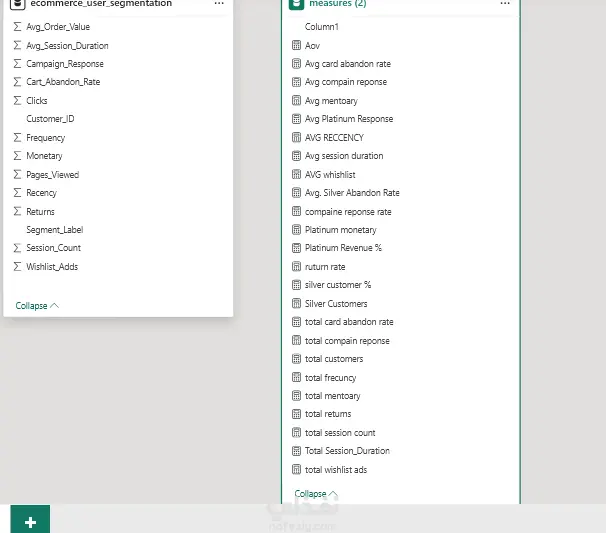Click calculator icon beside AVG RECCENCY

click(296, 137)
